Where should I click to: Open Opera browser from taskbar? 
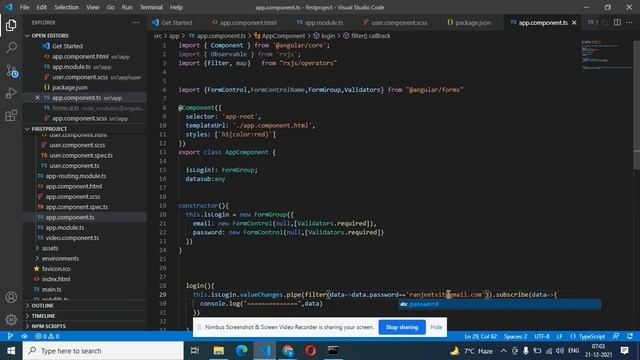[x=311, y=351]
